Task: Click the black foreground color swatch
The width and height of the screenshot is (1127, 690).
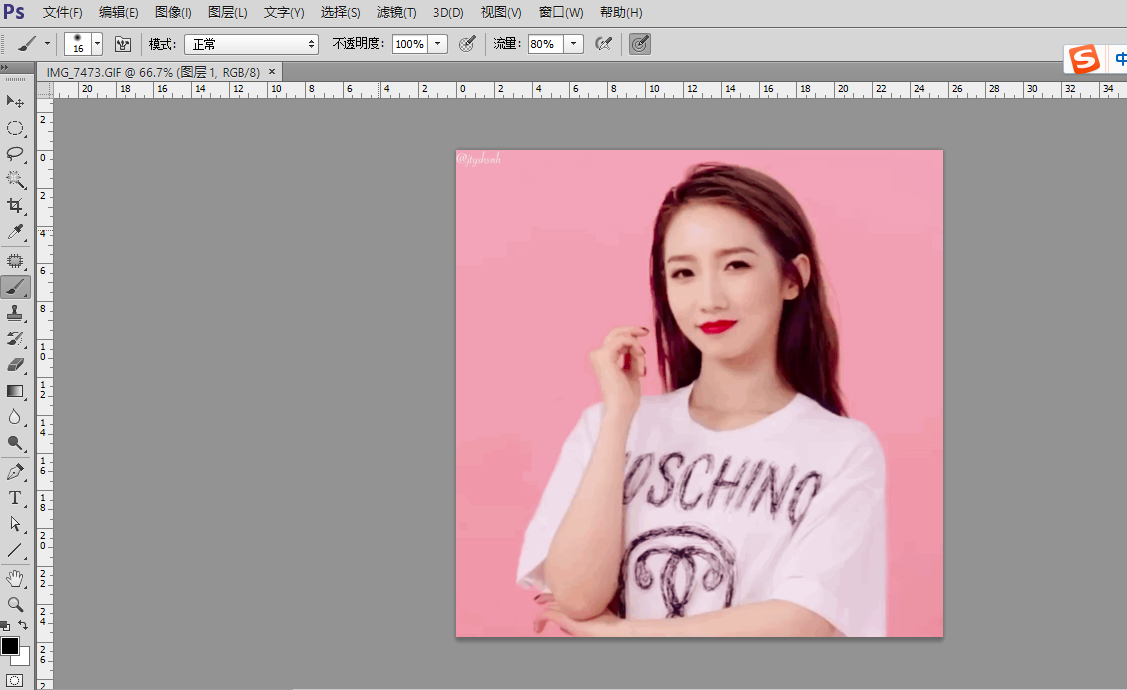Action: [x=10, y=646]
